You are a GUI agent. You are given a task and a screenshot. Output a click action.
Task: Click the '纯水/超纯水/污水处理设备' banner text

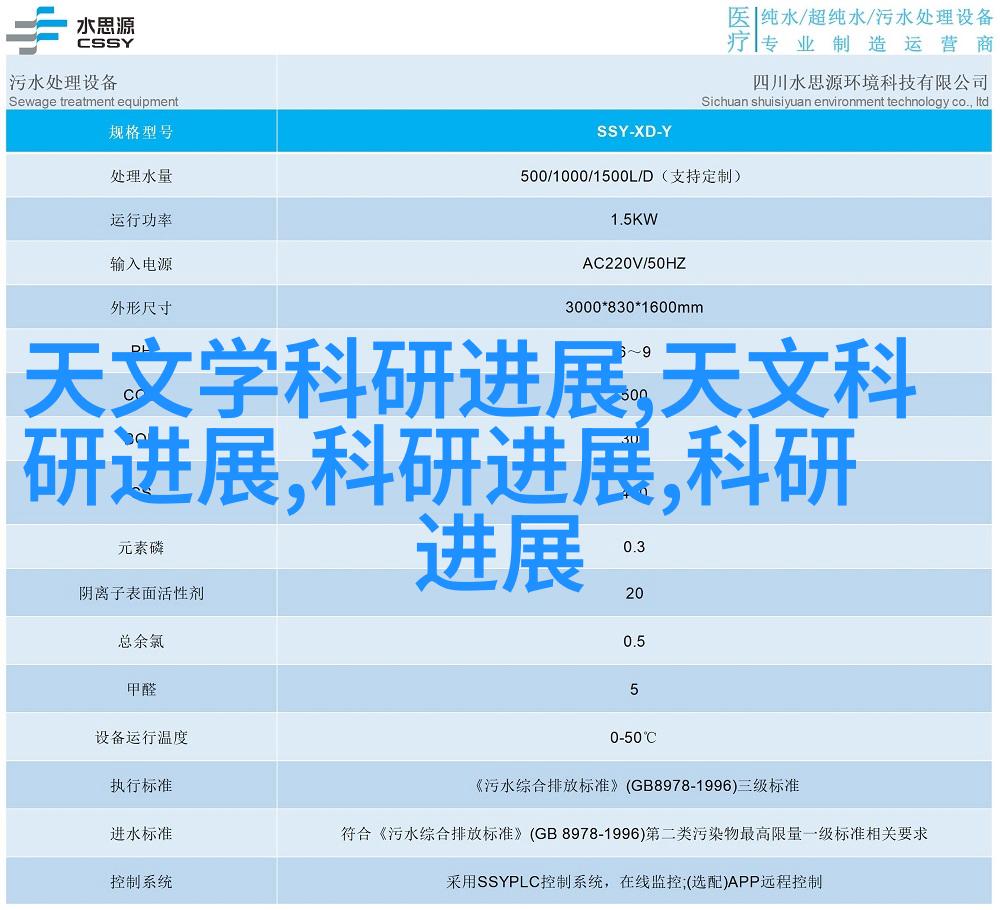coord(877,17)
